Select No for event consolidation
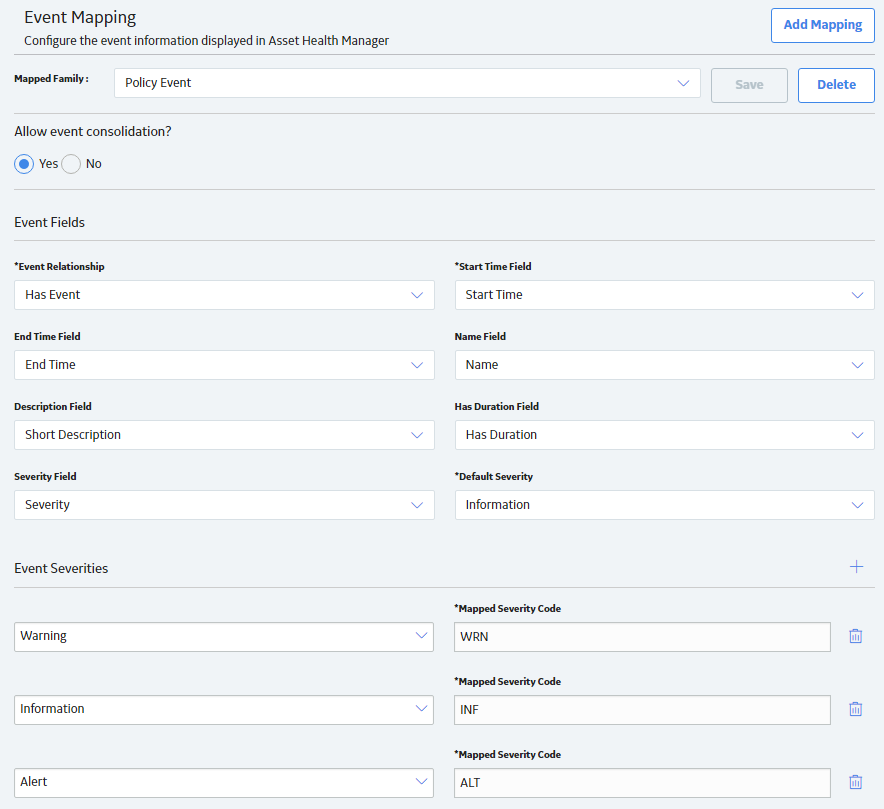 click(71, 164)
